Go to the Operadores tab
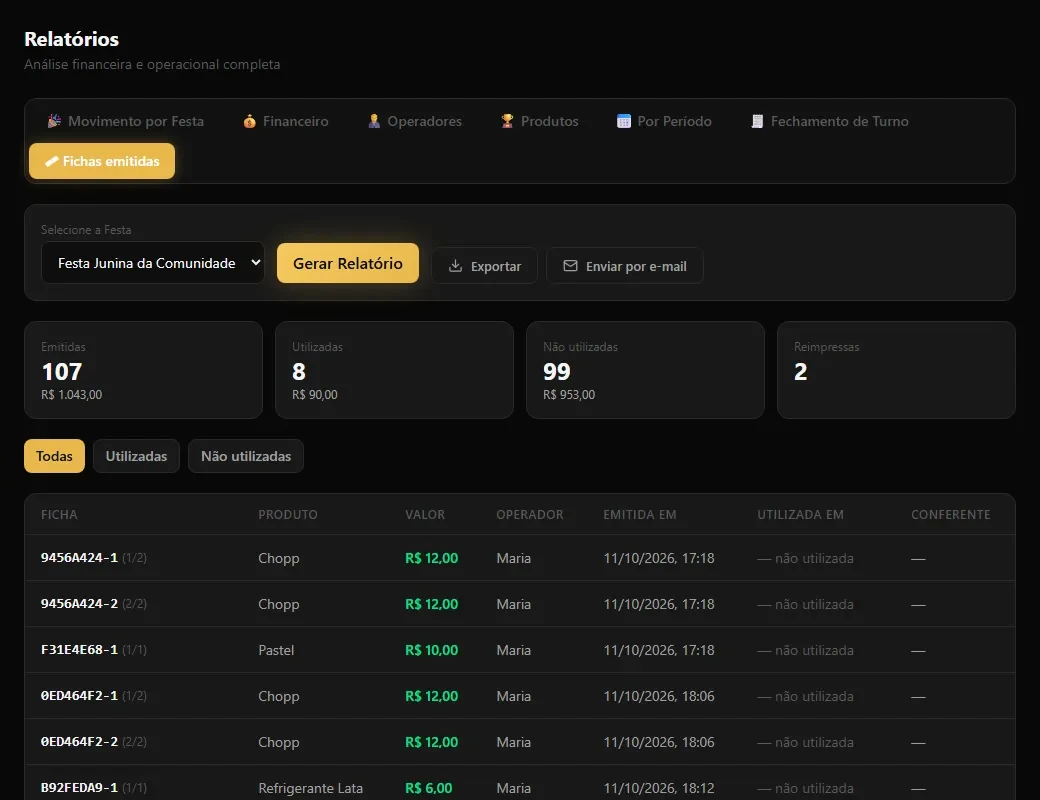The height and width of the screenshot is (800, 1040). [415, 121]
